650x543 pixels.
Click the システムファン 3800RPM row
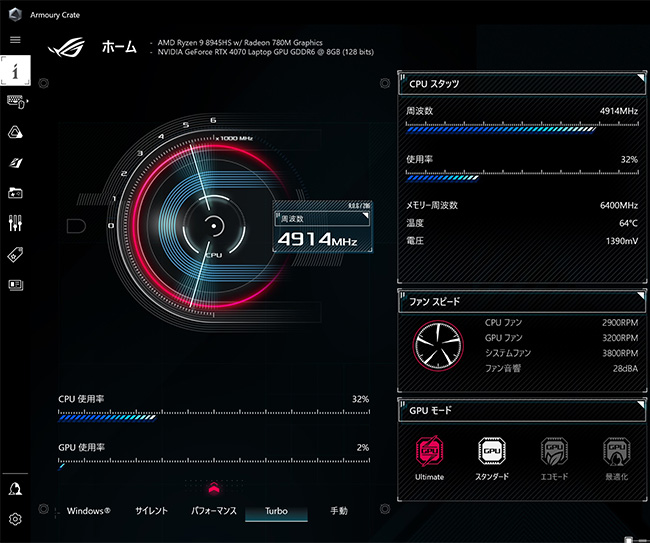click(x=561, y=353)
